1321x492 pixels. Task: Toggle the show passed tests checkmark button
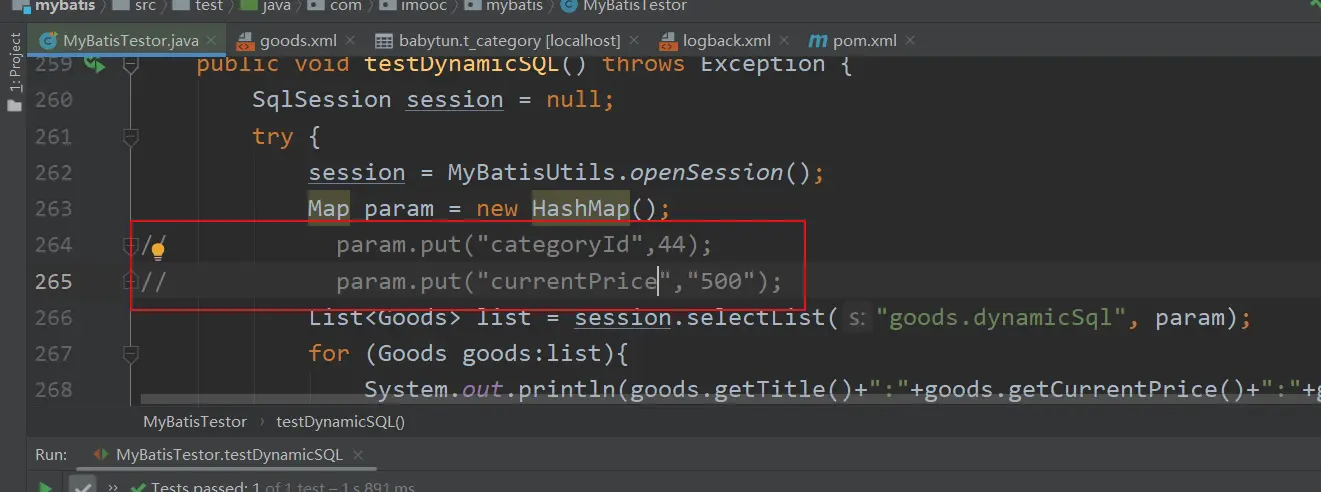(x=82, y=487)
